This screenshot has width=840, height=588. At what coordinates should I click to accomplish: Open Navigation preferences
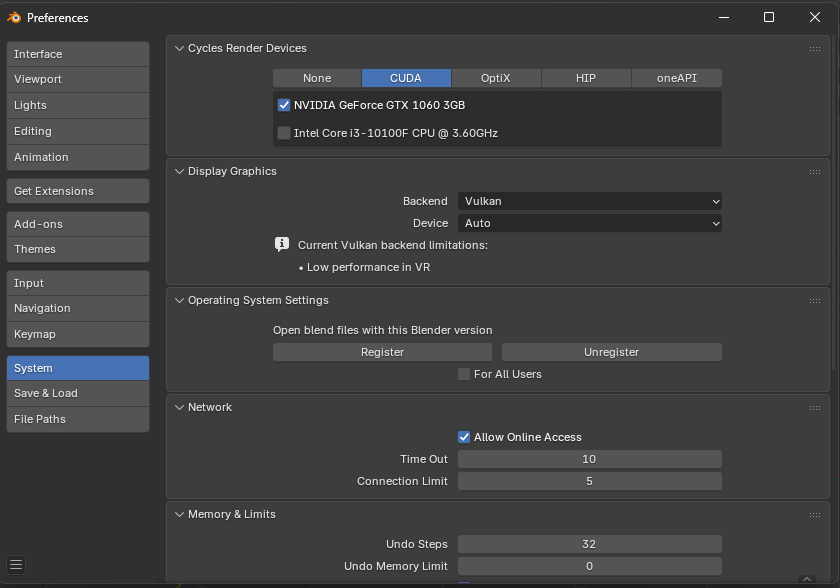point(78,308)
